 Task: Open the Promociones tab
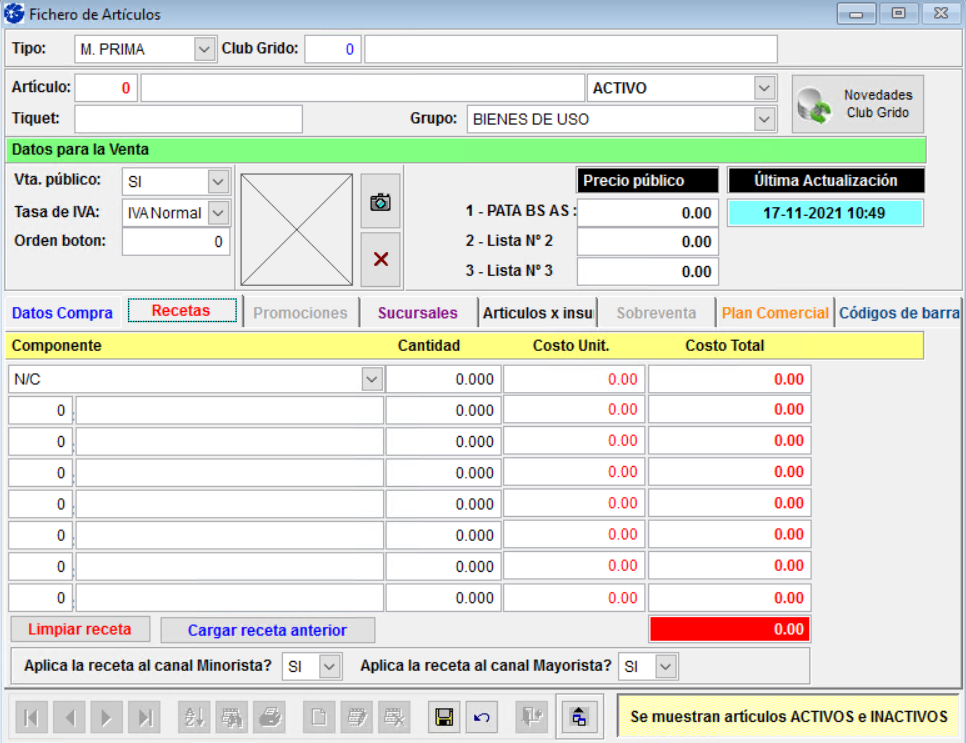coord(301,313)
